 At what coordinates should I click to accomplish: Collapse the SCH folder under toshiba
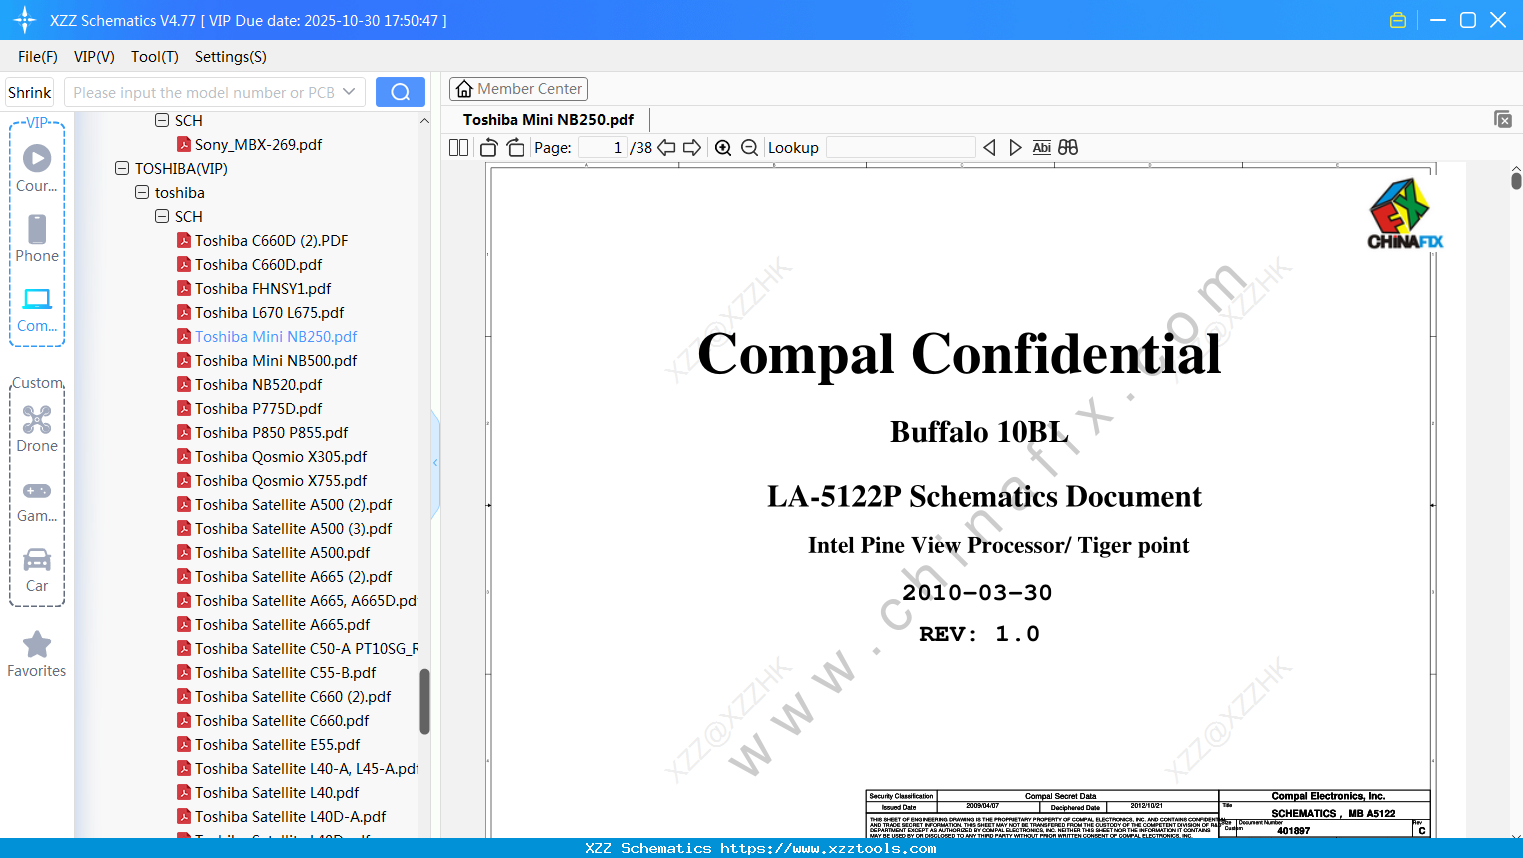pyautogui.click(x=162, y=217)
